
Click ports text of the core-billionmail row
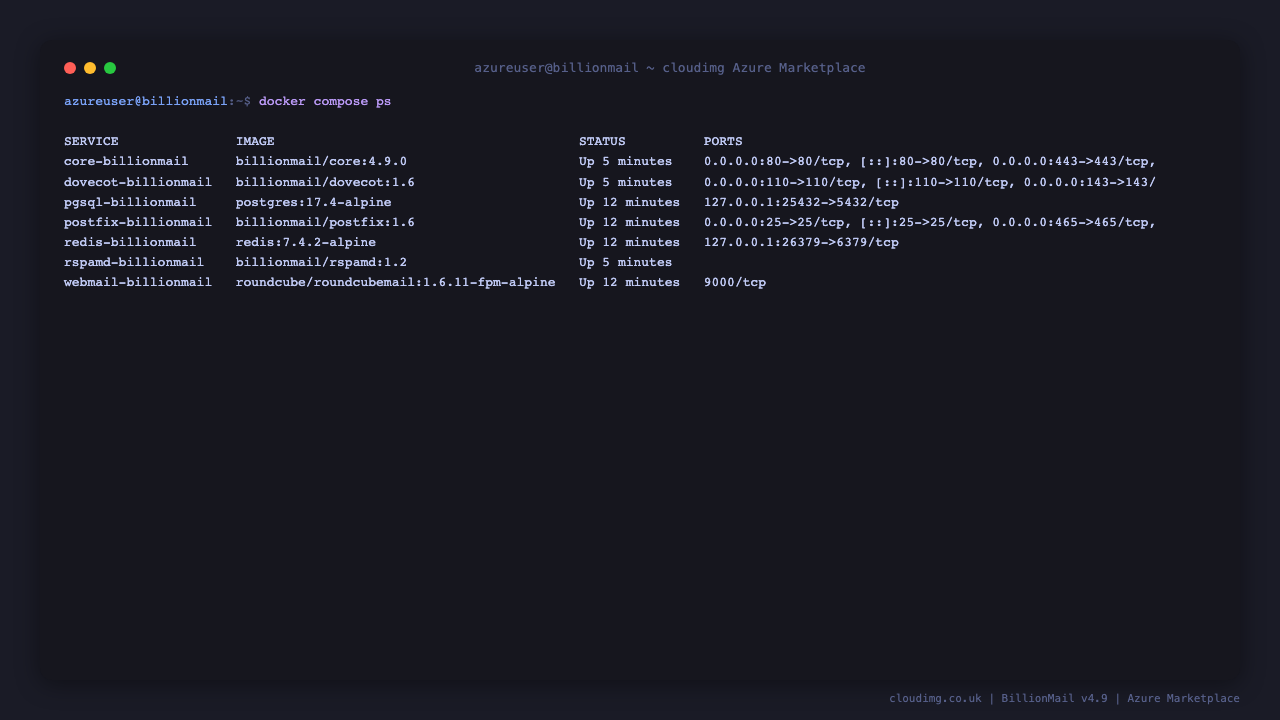point(930,161)
